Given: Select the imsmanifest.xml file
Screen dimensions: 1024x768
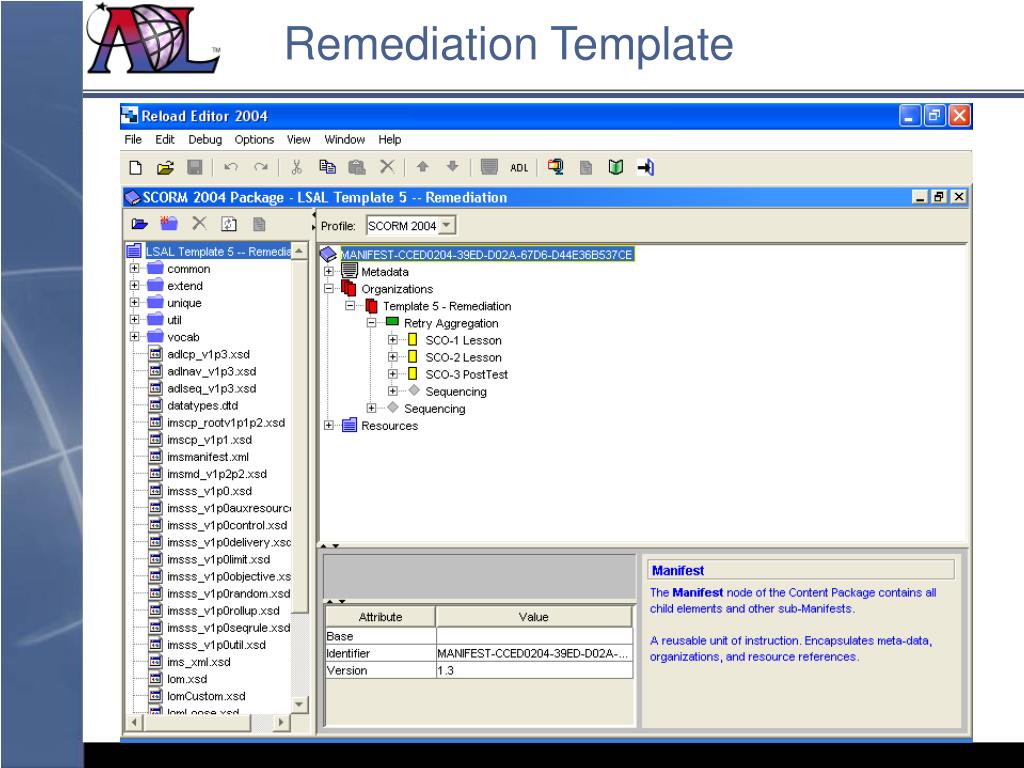Looking at the screenshot, I should tap(208, 457).
